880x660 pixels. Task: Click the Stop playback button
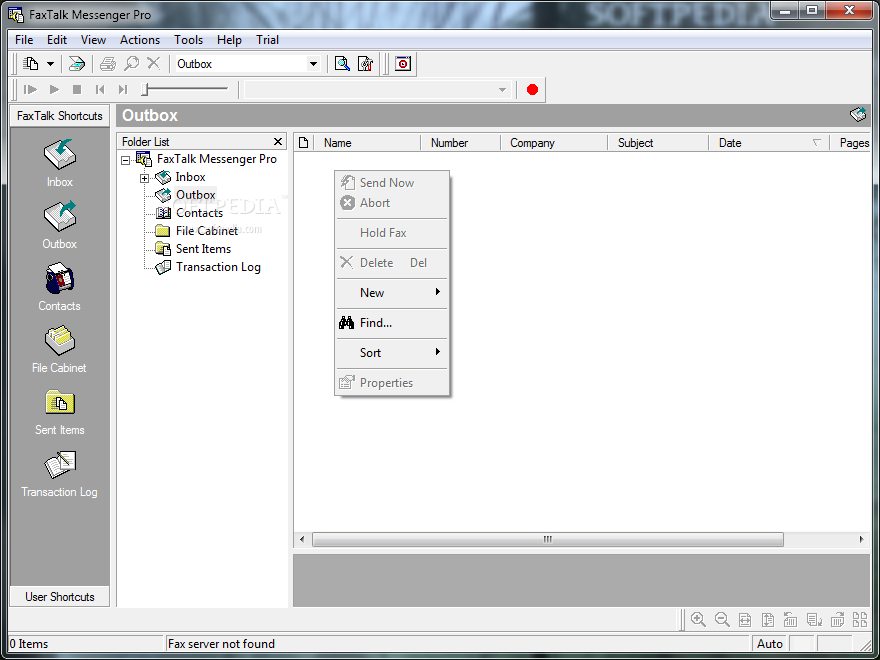click(77, 89)
